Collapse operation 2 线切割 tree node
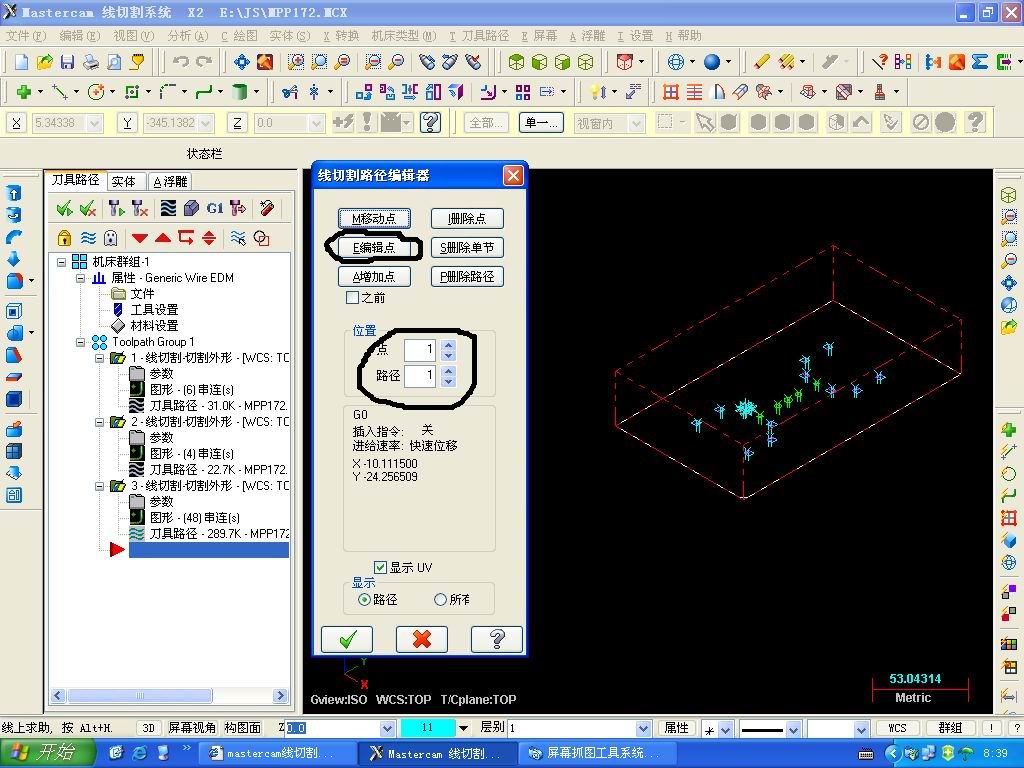1024x768 pixels. 99,422
